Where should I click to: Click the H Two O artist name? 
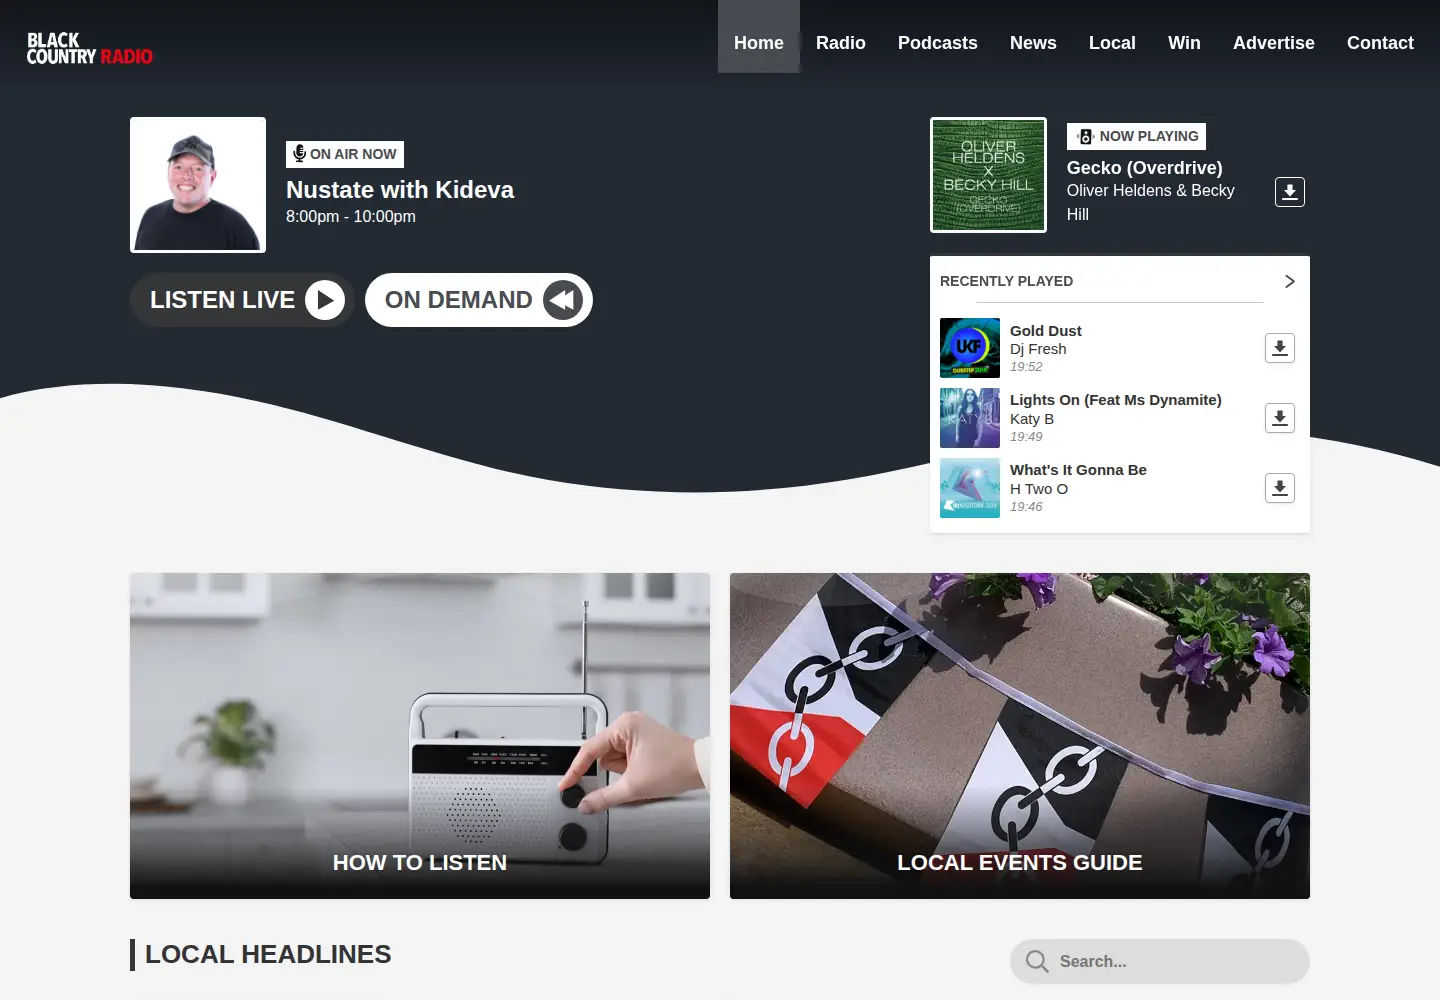[1039, 489]
